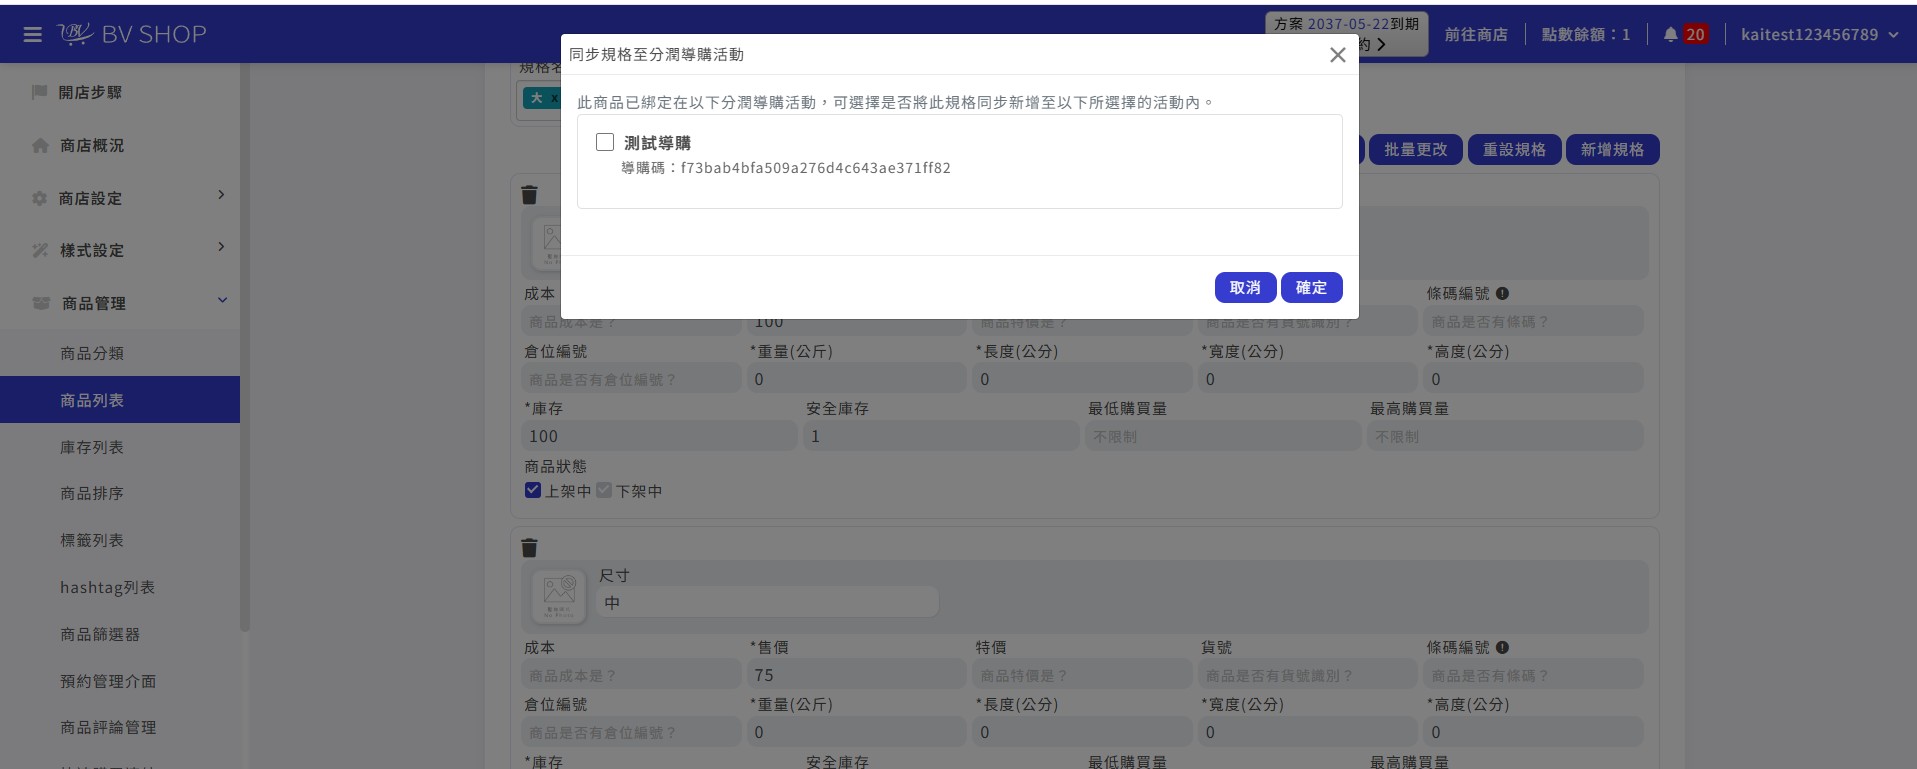Click the 取消 button in the dialog

coord(1245,287)
